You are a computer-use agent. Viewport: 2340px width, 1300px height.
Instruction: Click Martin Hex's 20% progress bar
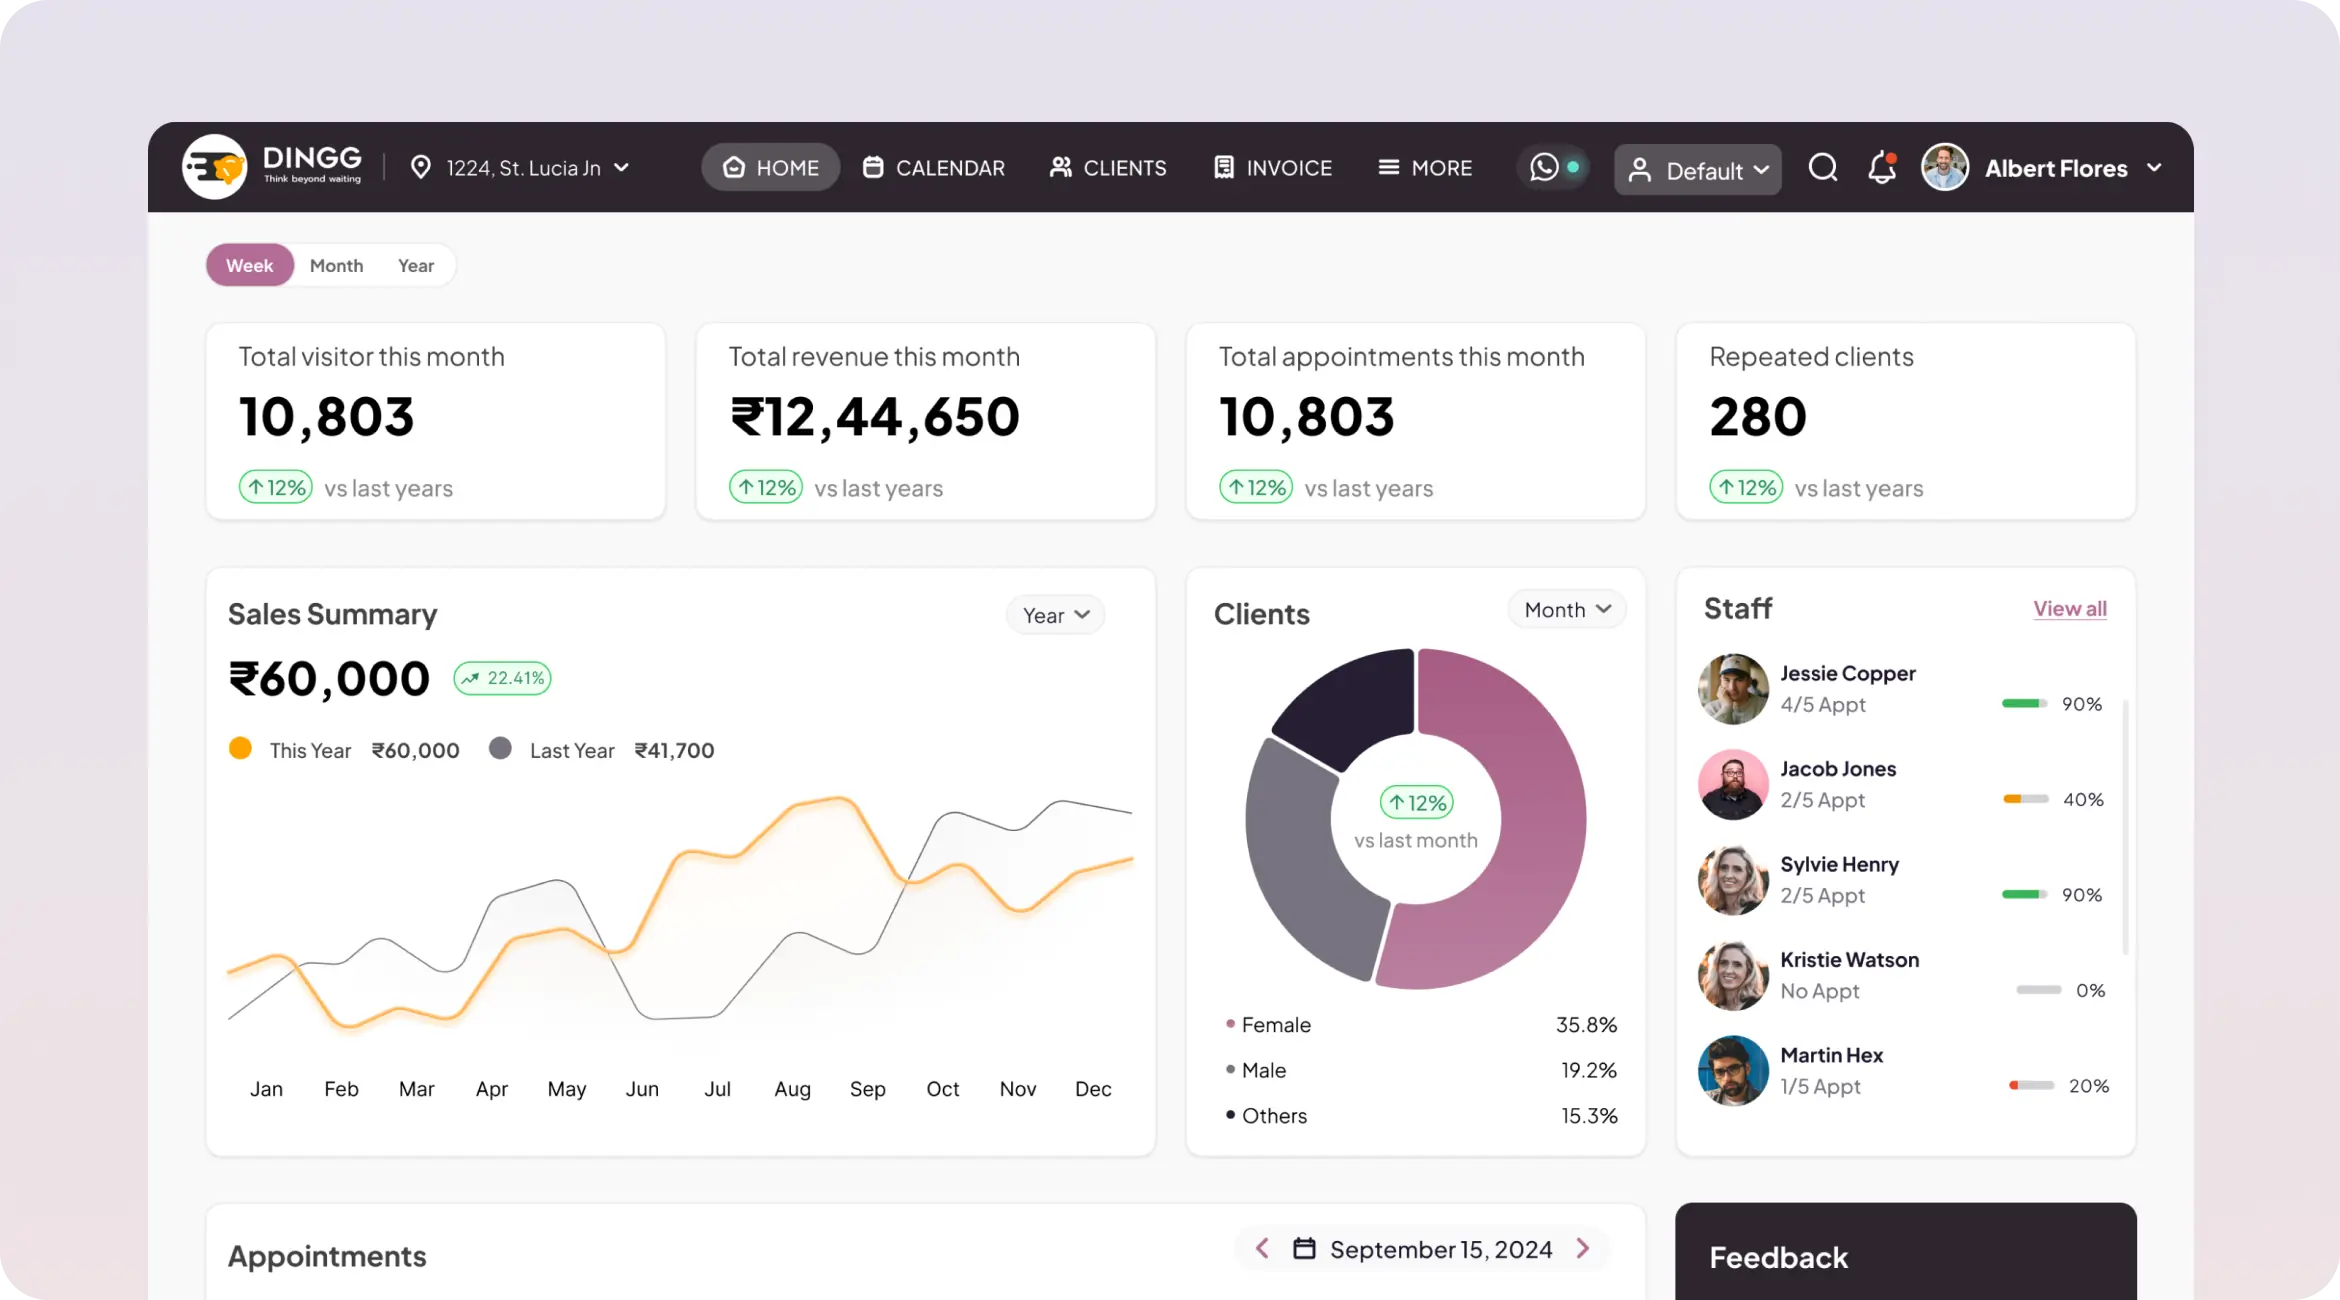(x=2031, y=1085)
